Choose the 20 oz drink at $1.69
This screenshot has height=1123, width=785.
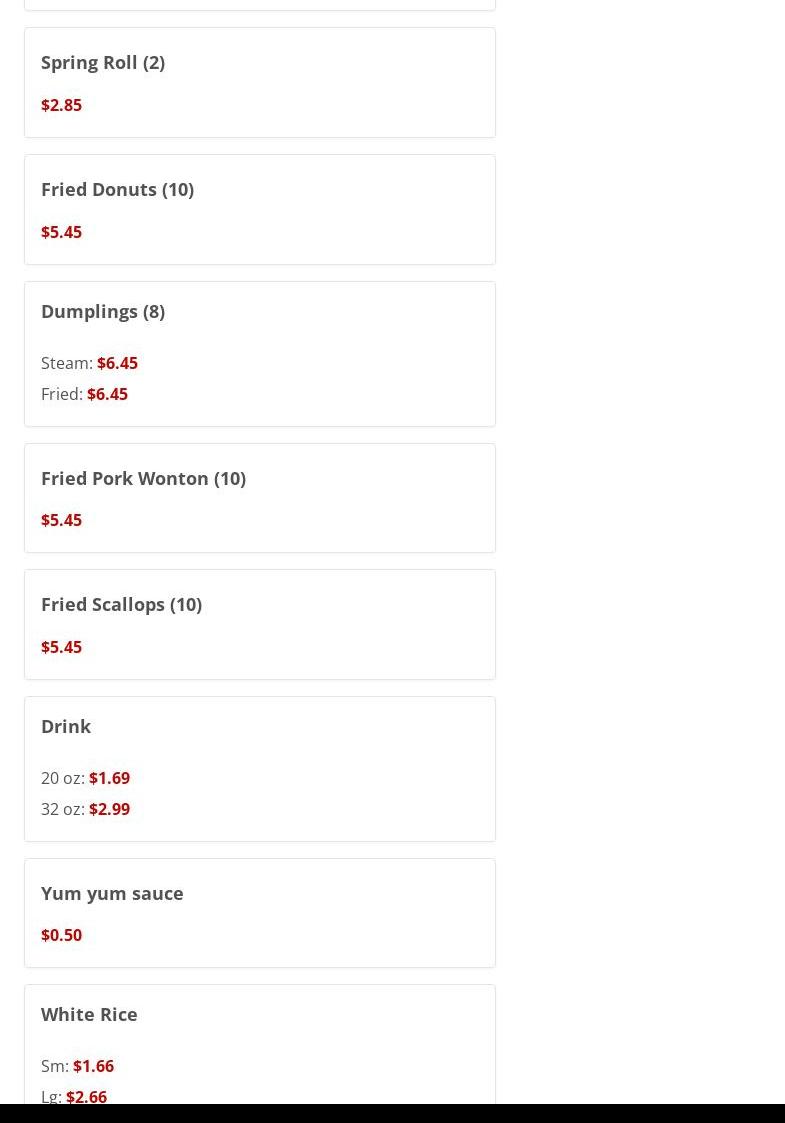109,778
